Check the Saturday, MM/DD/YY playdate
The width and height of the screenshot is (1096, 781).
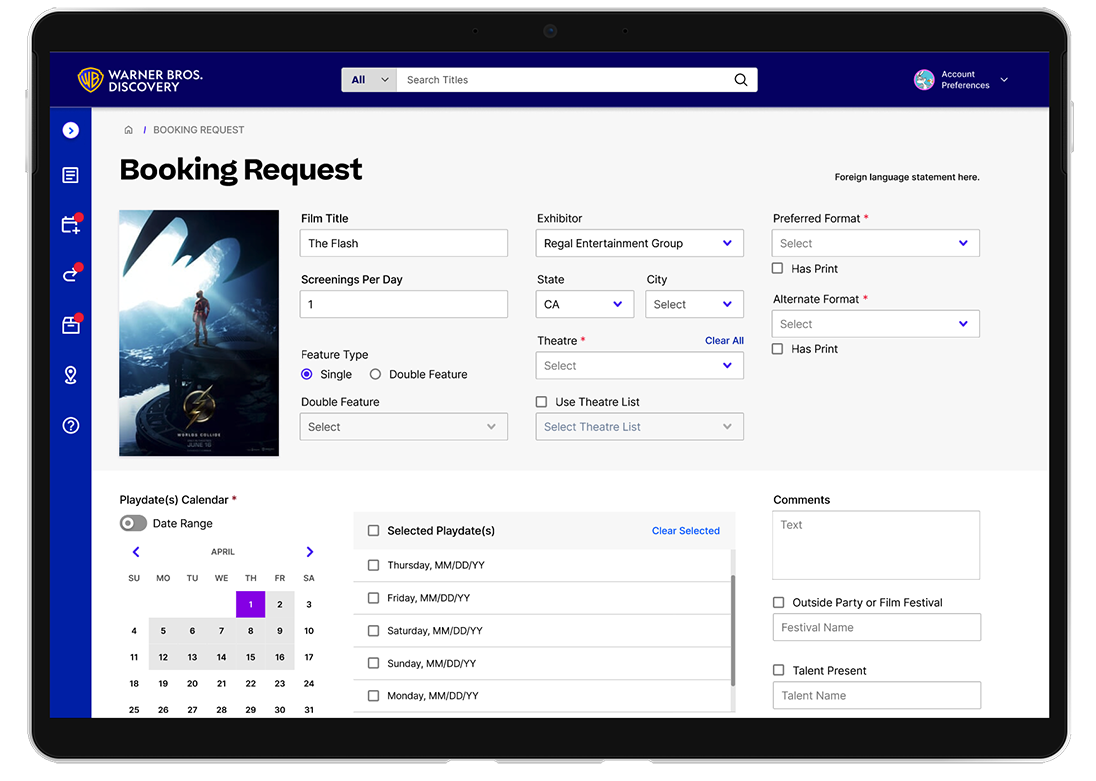click(x=373, y=631)
